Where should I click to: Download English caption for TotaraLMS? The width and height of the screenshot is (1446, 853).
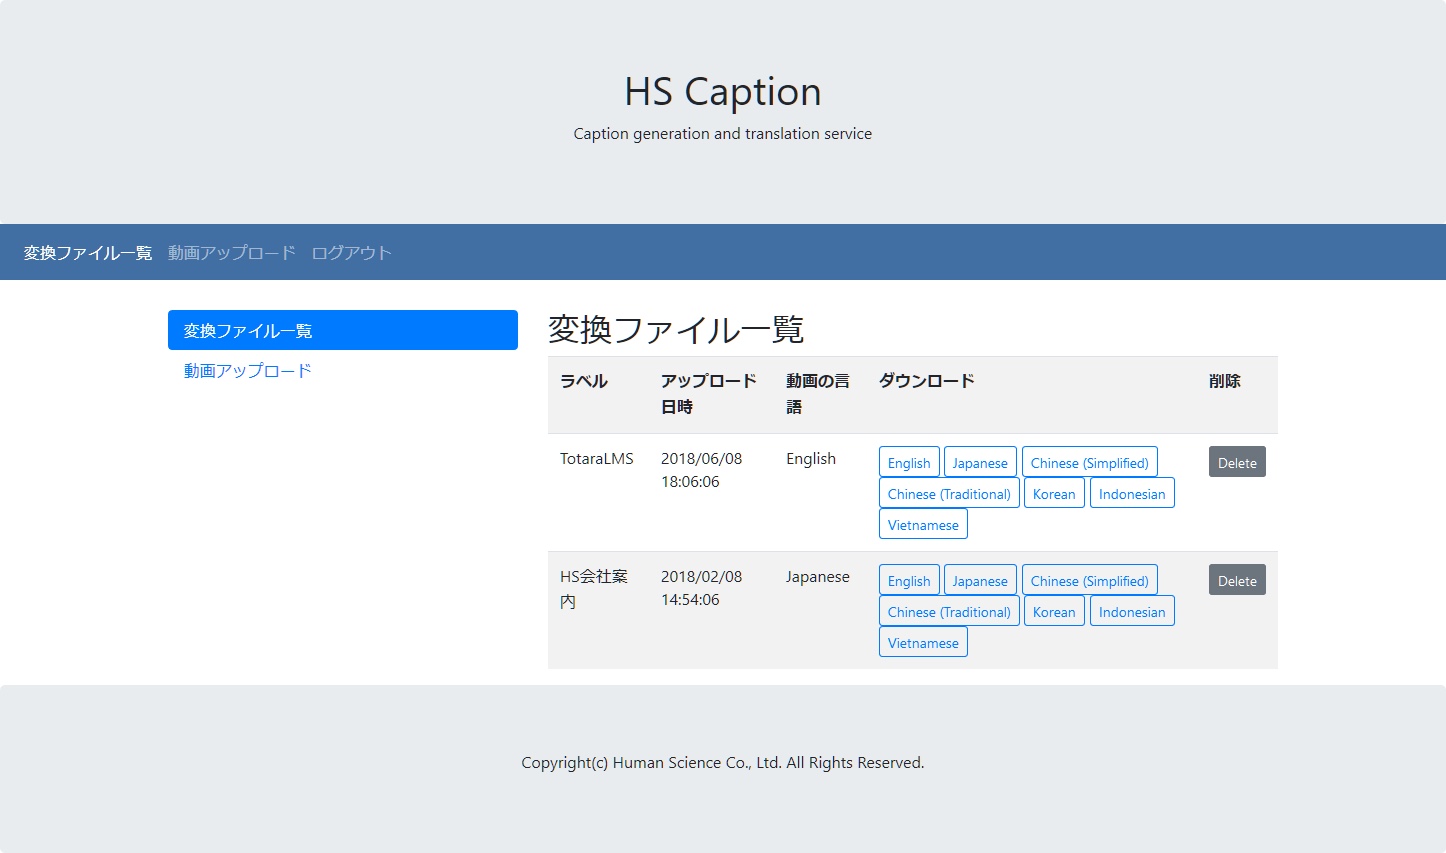point(909,462)
